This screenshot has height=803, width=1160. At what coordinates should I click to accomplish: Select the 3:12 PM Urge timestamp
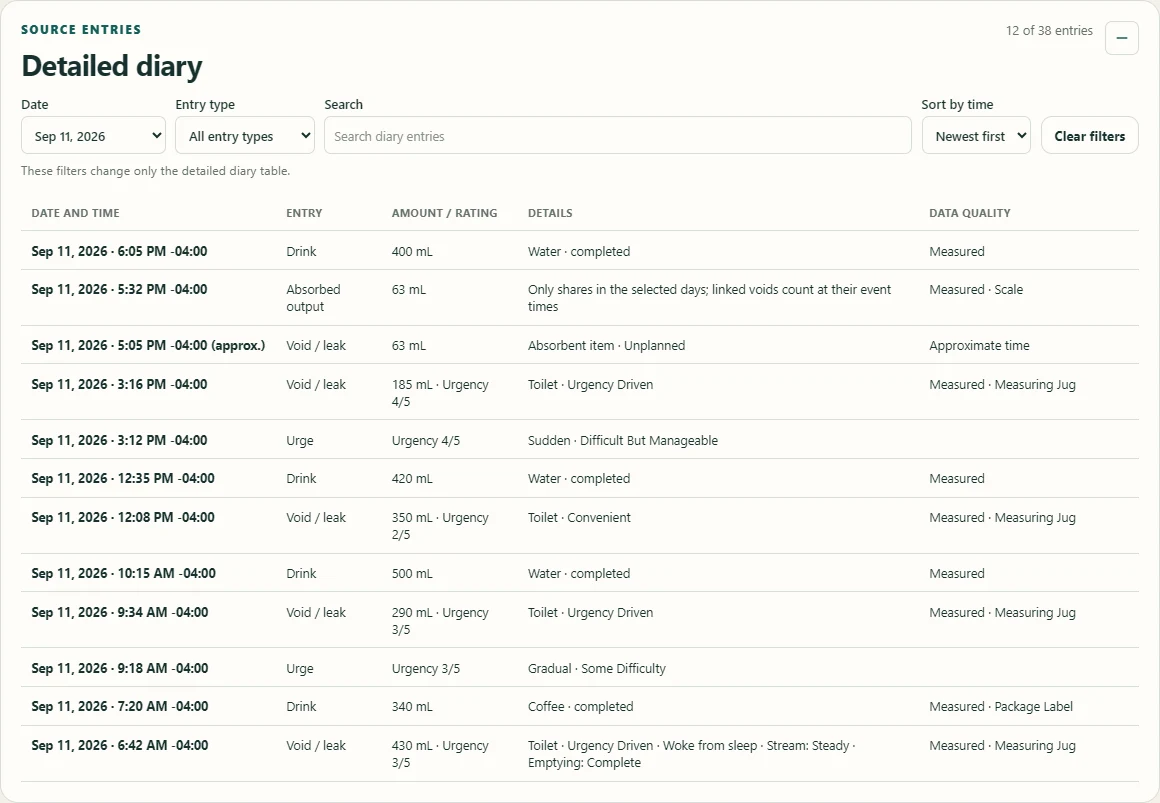tap(119, 440)
